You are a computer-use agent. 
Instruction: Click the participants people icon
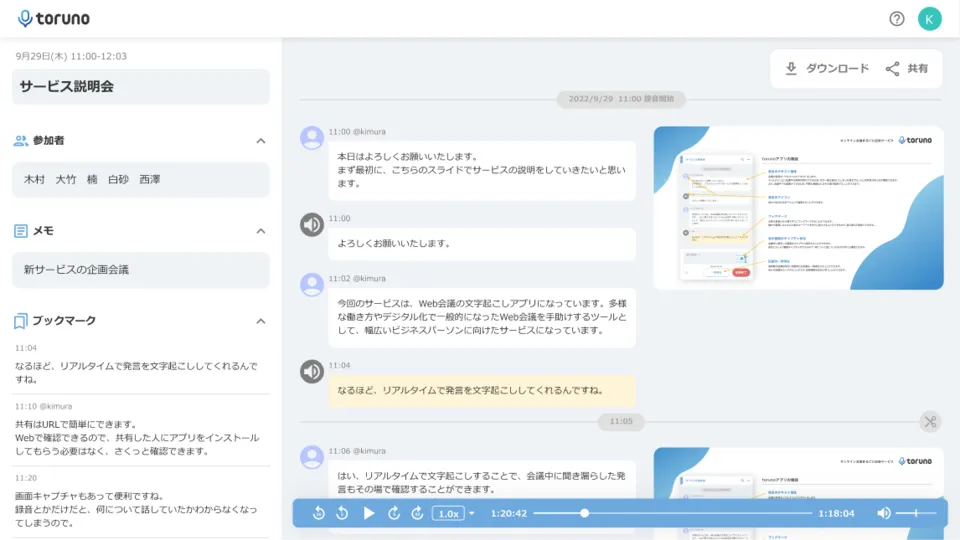[20, 141]
